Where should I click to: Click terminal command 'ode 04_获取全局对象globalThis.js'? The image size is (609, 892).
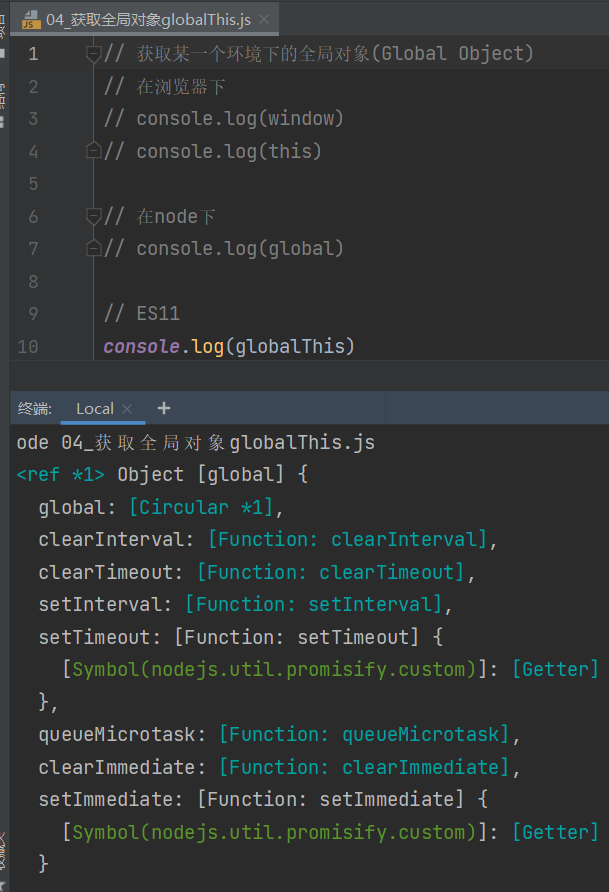(x=196, y=442)
